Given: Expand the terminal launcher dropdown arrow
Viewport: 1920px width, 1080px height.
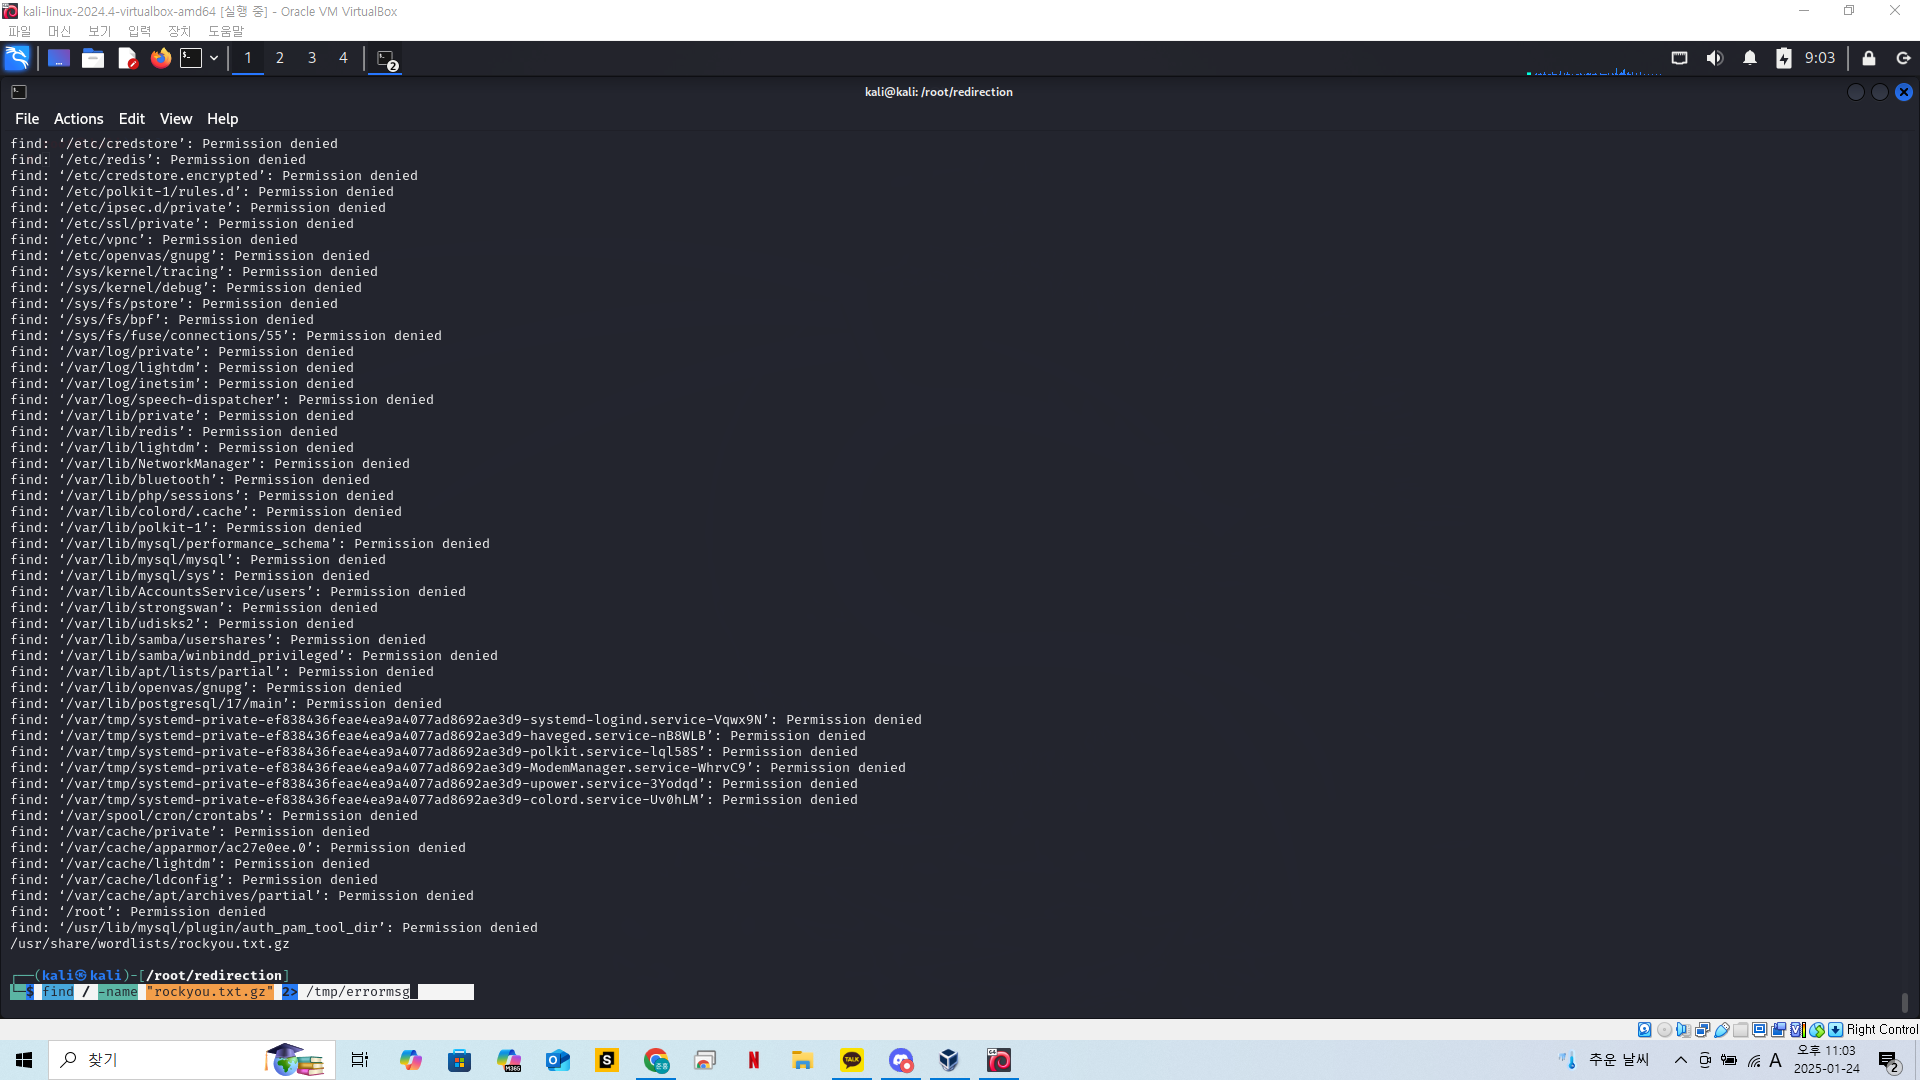Looking at the screenshot, I should coord(214,58).
